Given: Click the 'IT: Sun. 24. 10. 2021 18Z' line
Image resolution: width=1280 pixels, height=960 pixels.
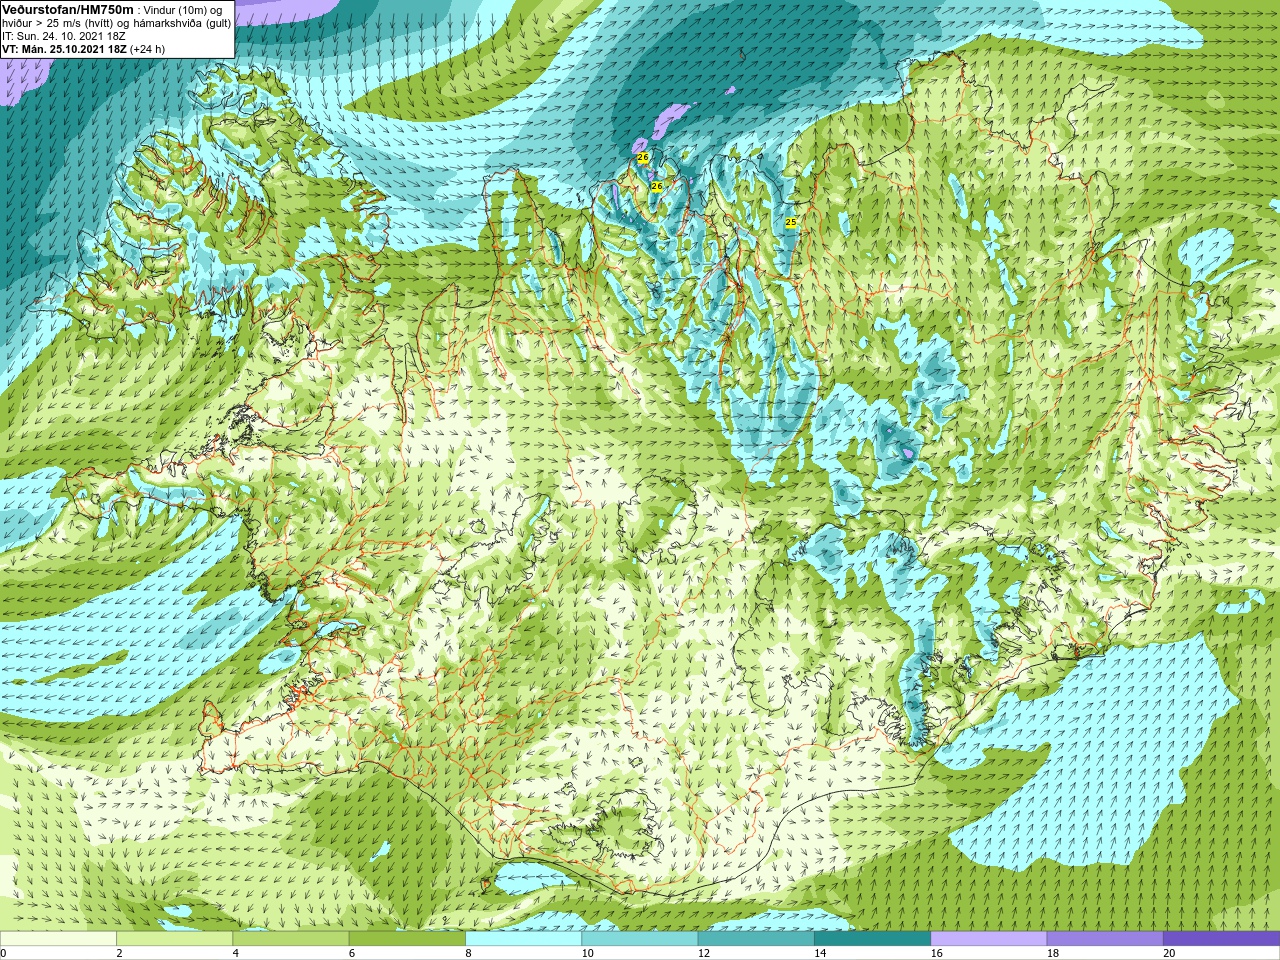Looking at the screenshot, I should point(64,36).
